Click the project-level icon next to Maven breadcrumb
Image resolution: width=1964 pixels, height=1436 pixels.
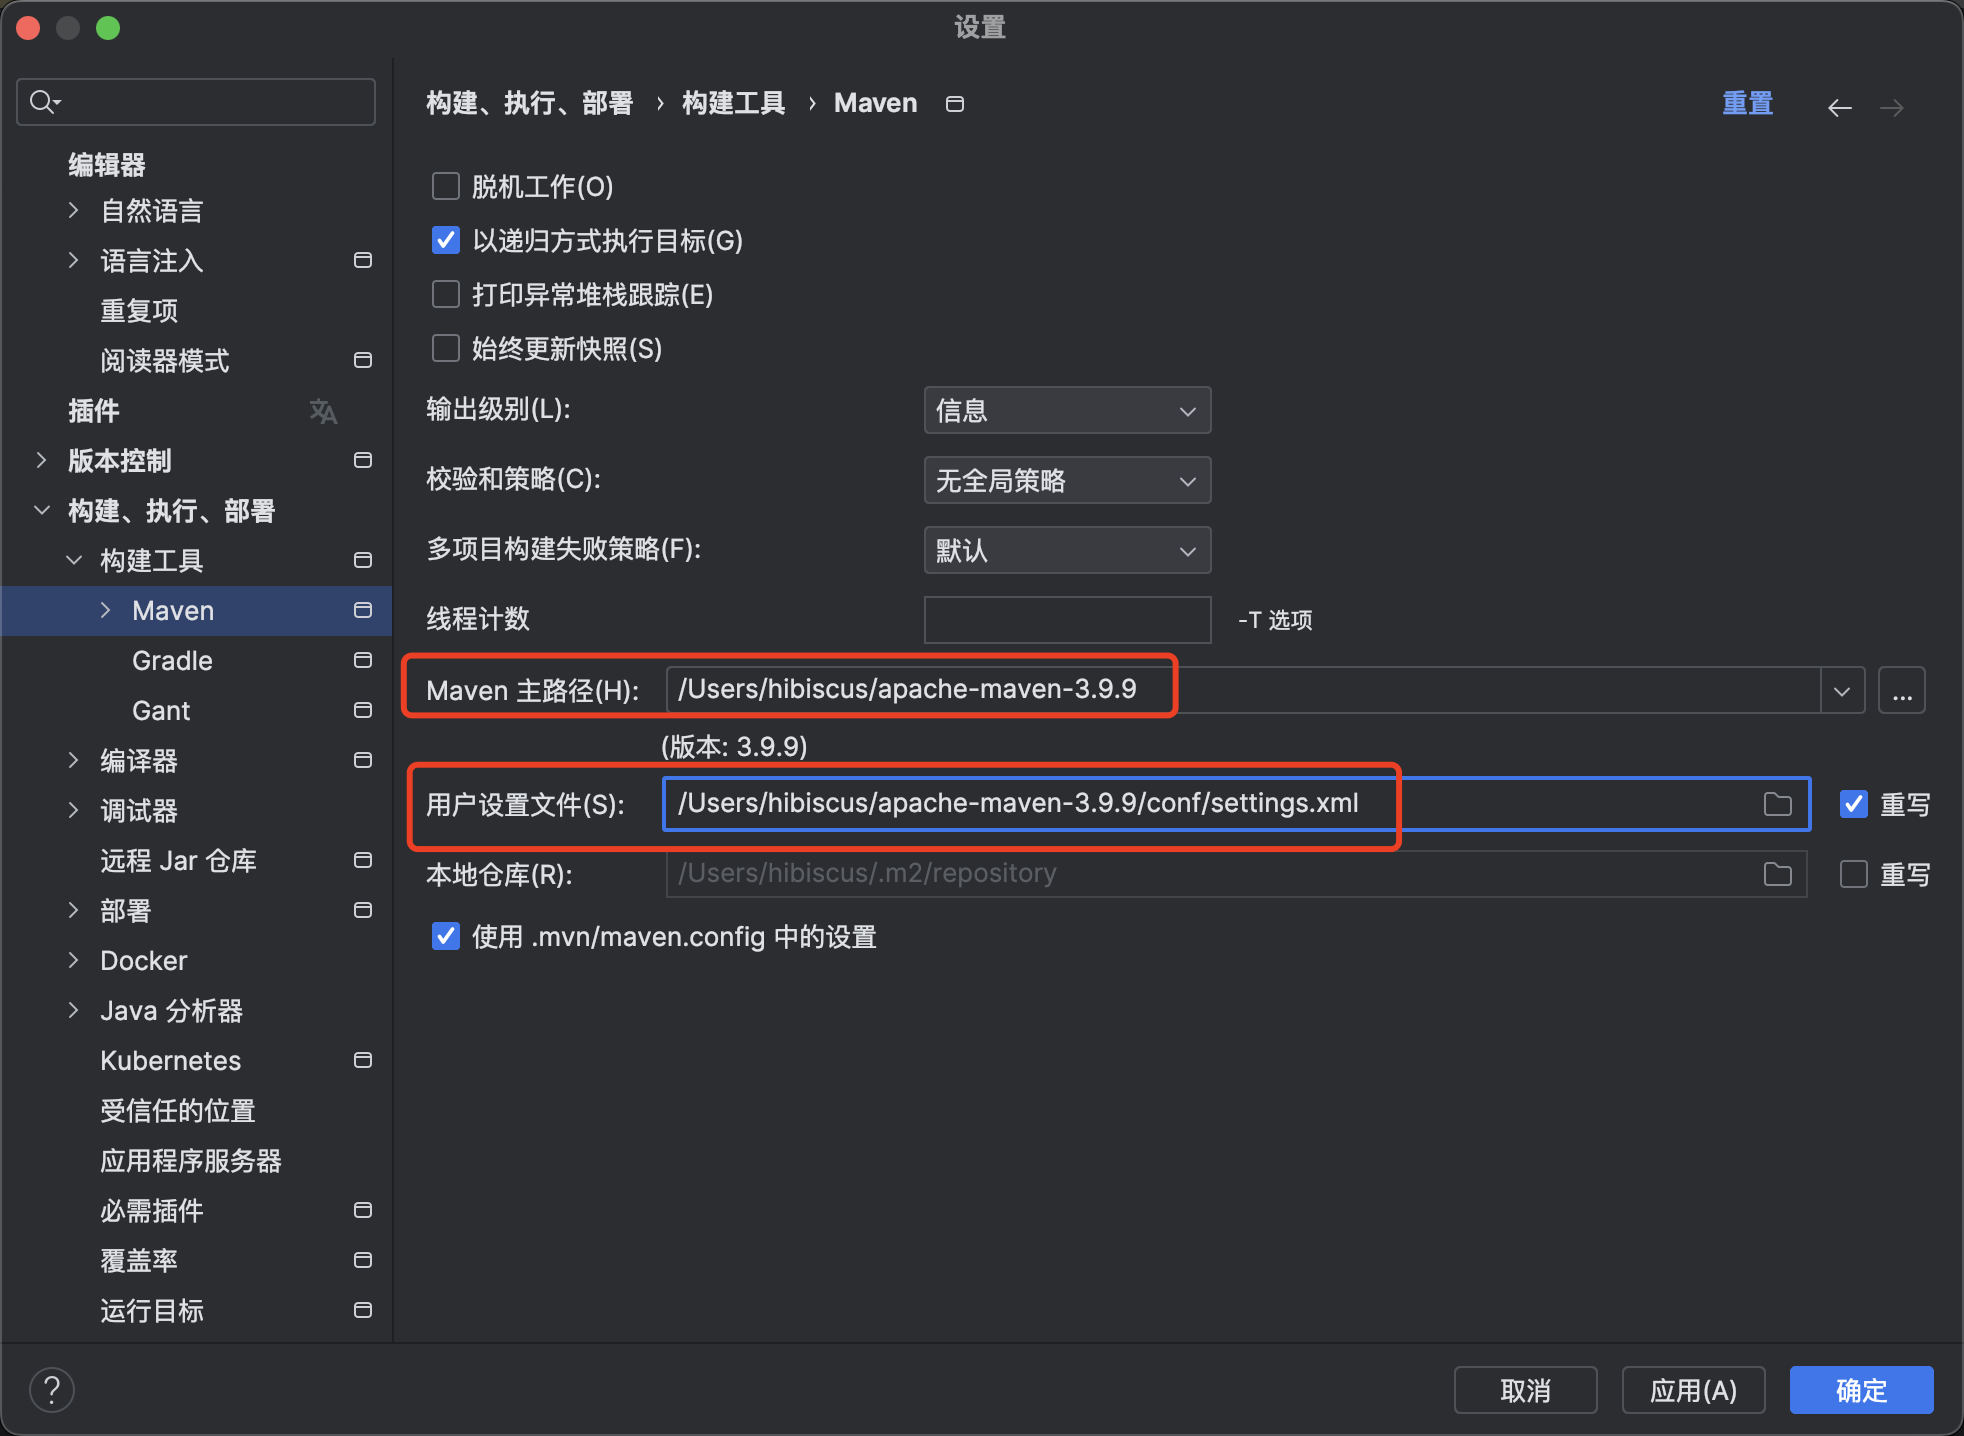click(955, 104)
